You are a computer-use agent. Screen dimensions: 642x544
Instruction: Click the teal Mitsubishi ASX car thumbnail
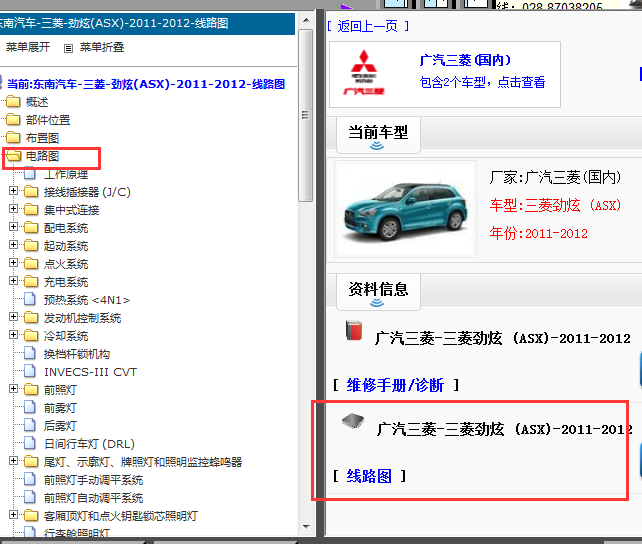[405, 209]
